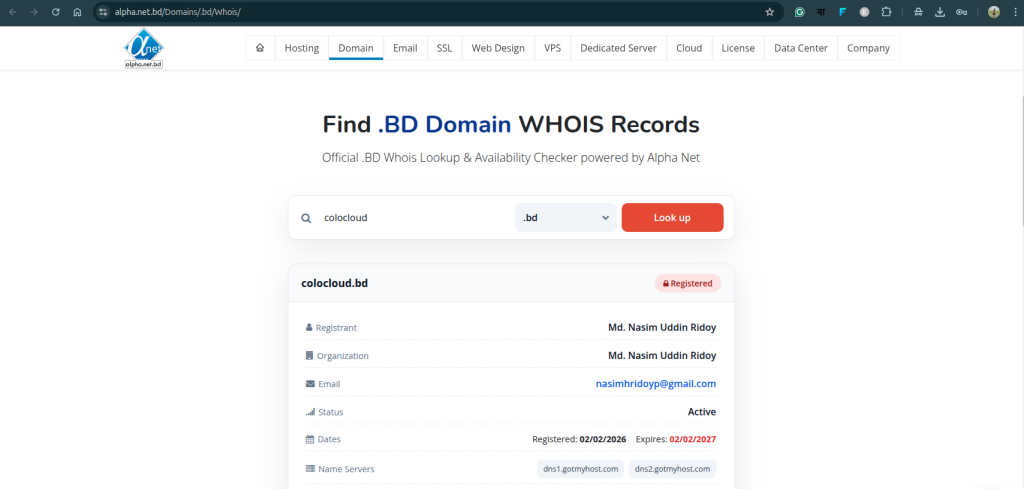View site information icon in address bar
Image resolution: width=1024 pixels, height=489 pixels.
(103, 12)
